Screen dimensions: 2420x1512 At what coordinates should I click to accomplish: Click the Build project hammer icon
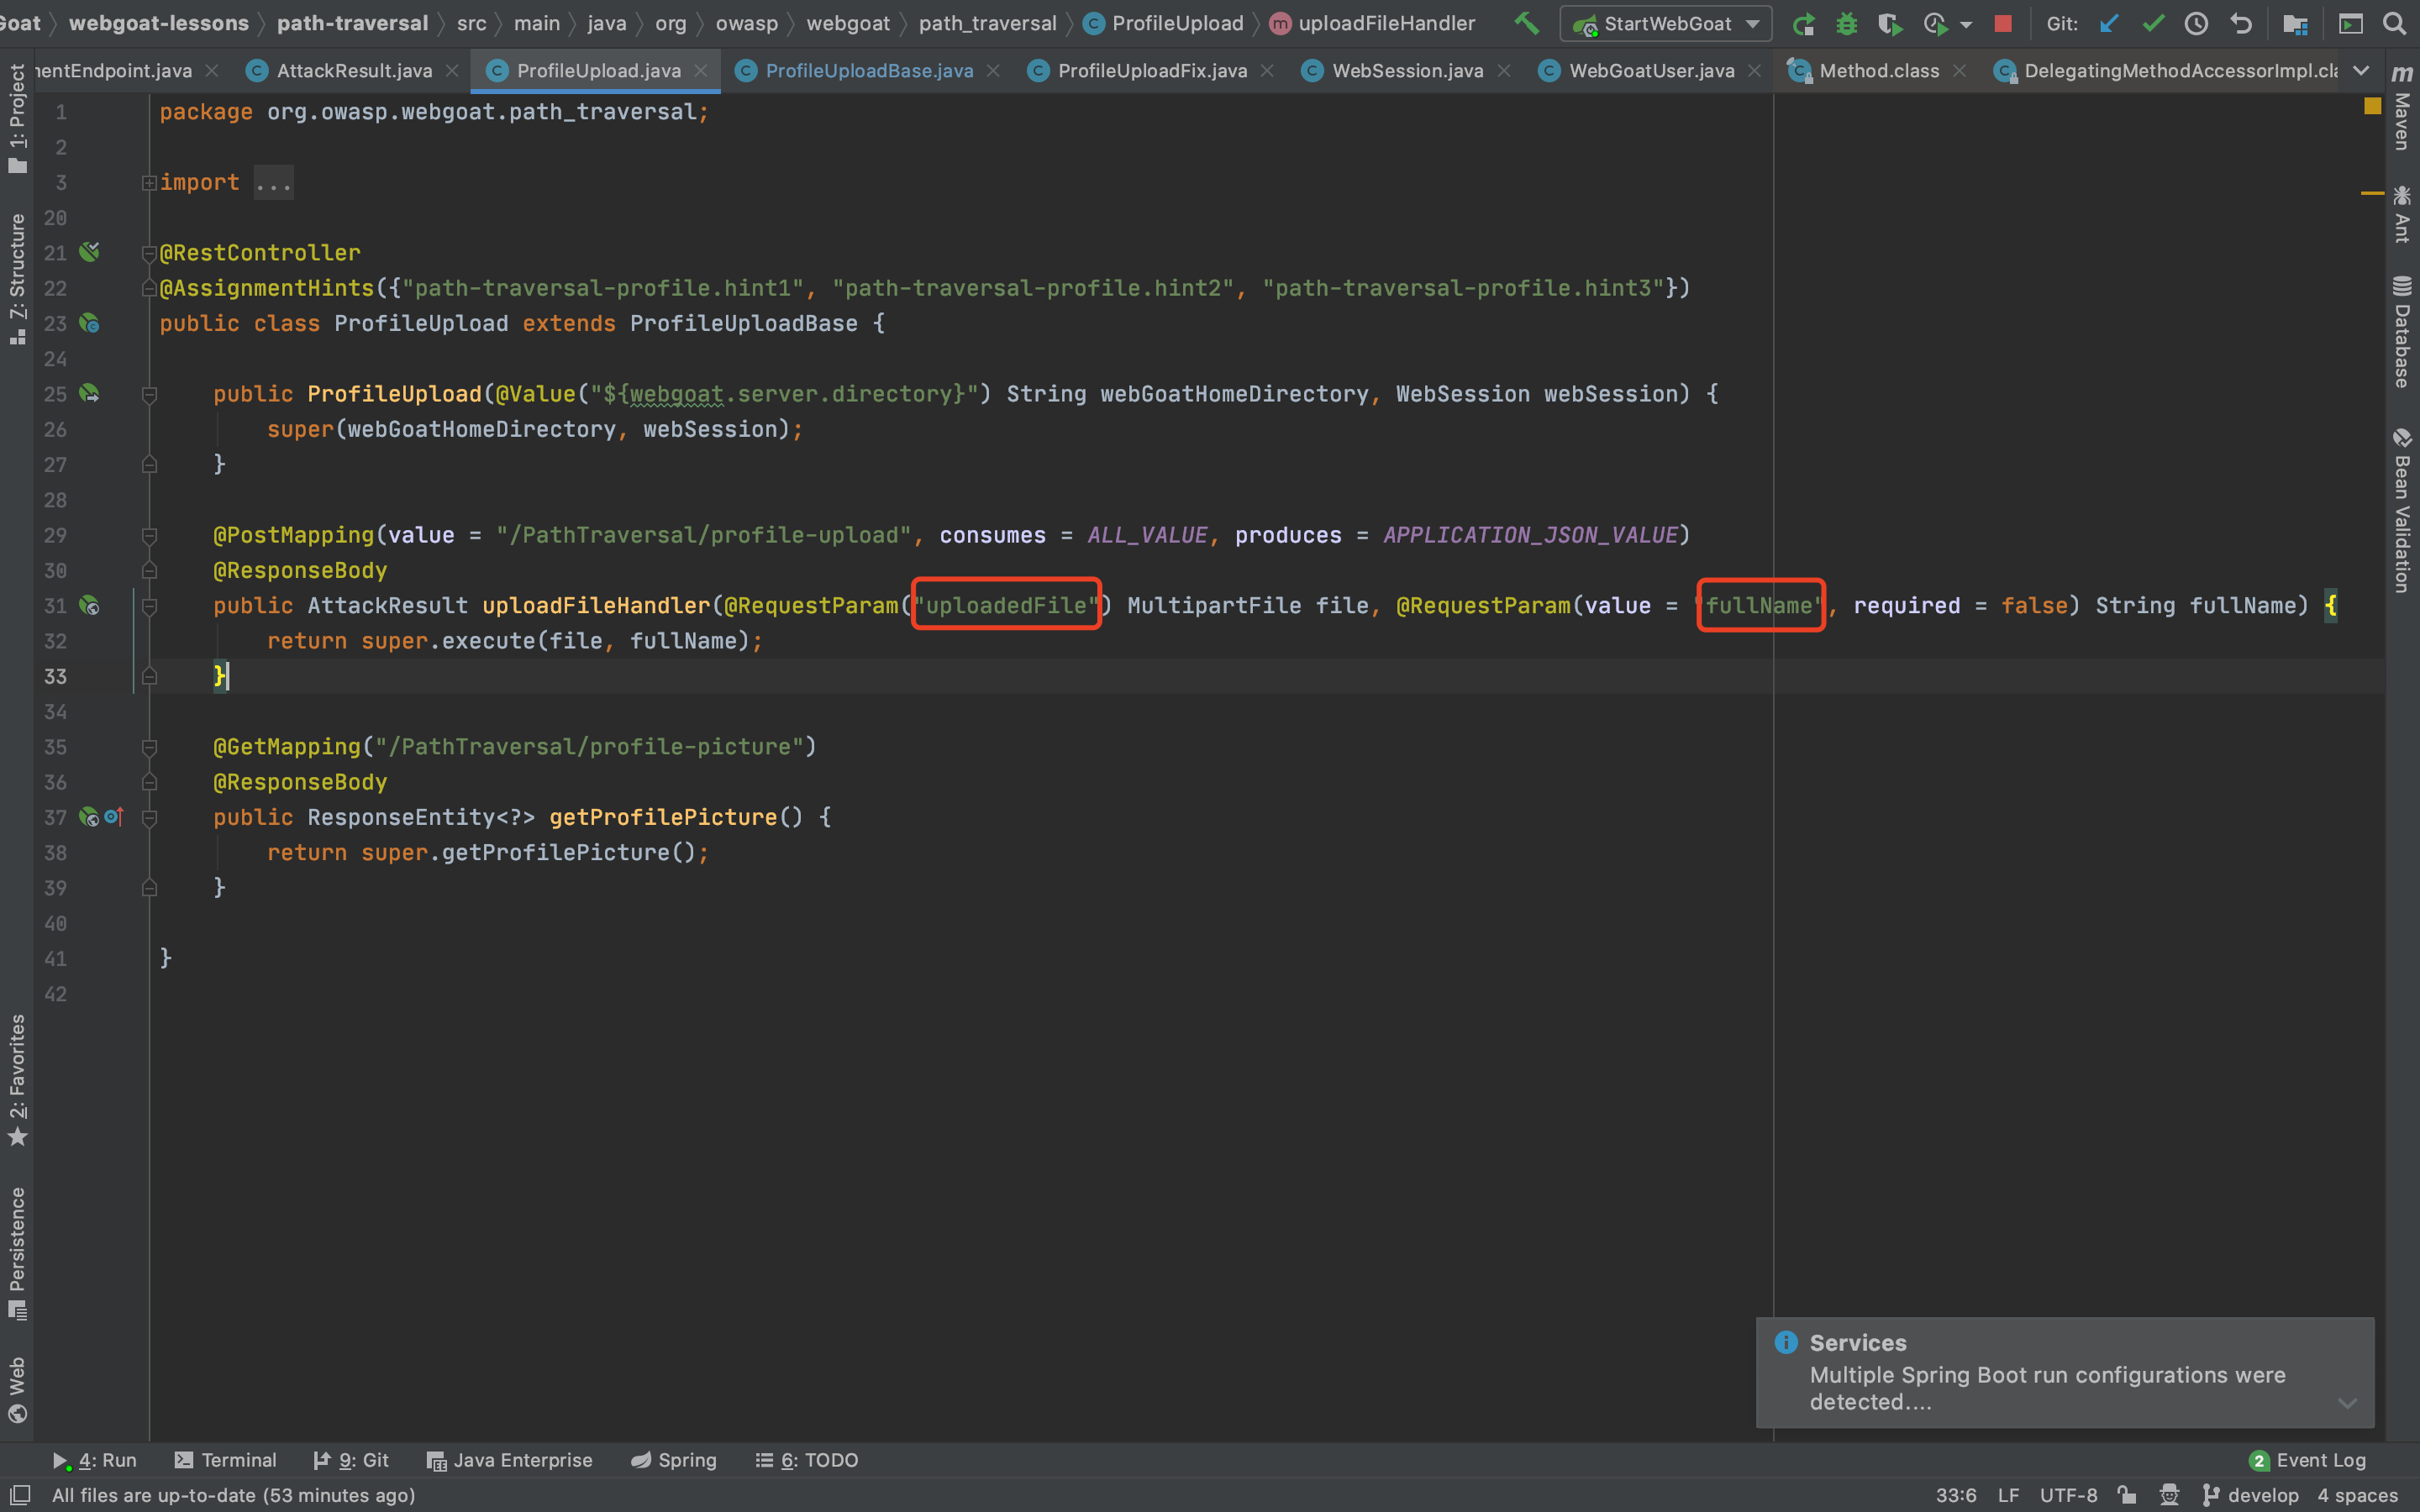tap(1526, 23)
